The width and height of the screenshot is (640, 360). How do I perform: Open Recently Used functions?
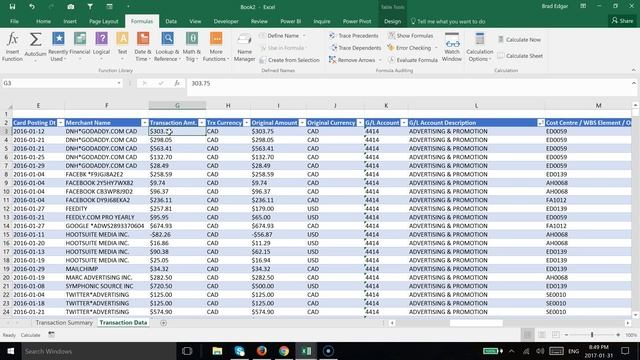(x=58, y=47)
